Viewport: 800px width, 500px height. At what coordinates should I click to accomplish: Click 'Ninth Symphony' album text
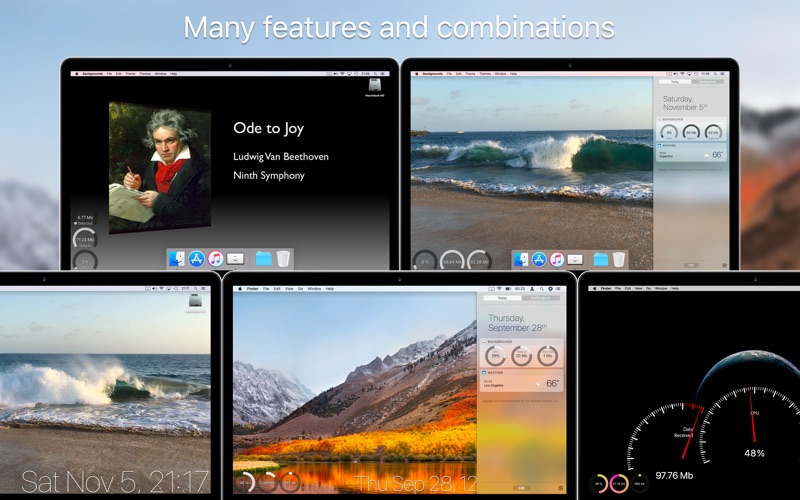[x=269, y=176]
